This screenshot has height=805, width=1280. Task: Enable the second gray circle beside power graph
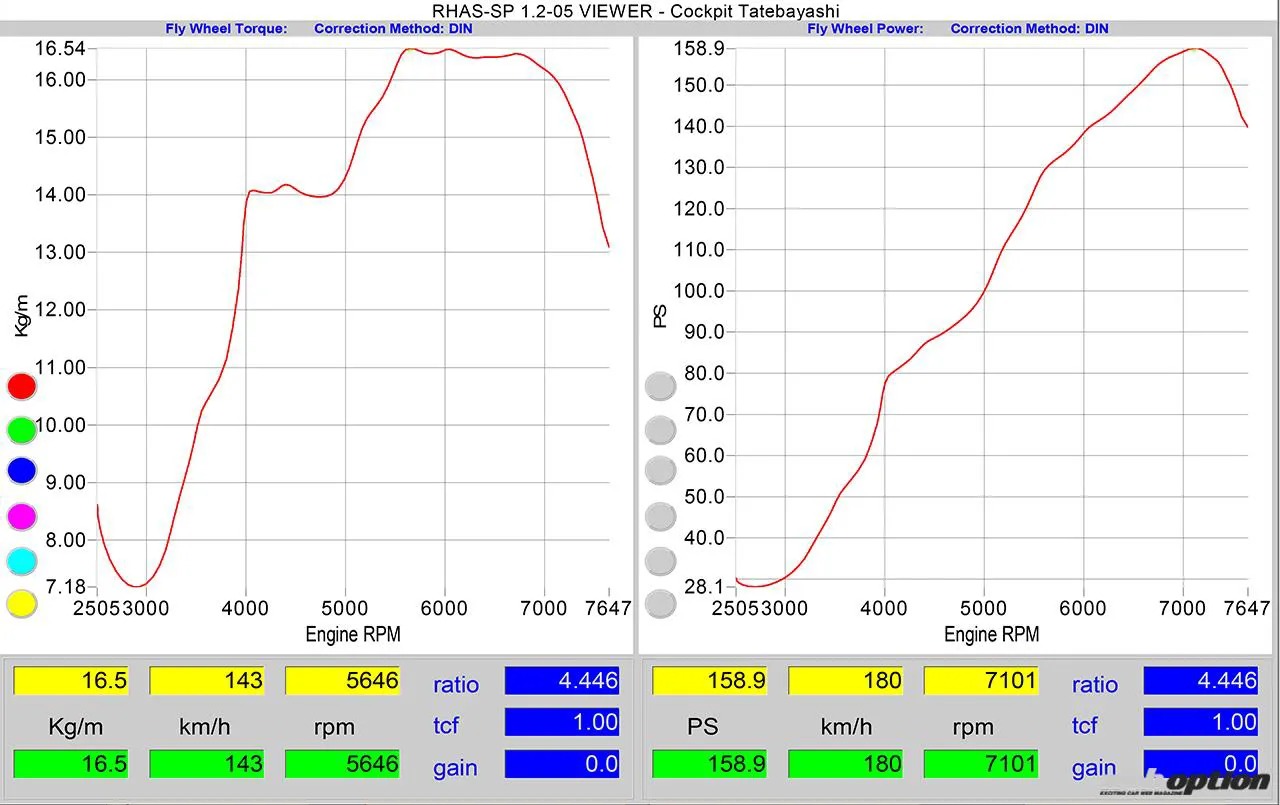tap(660, 430)
